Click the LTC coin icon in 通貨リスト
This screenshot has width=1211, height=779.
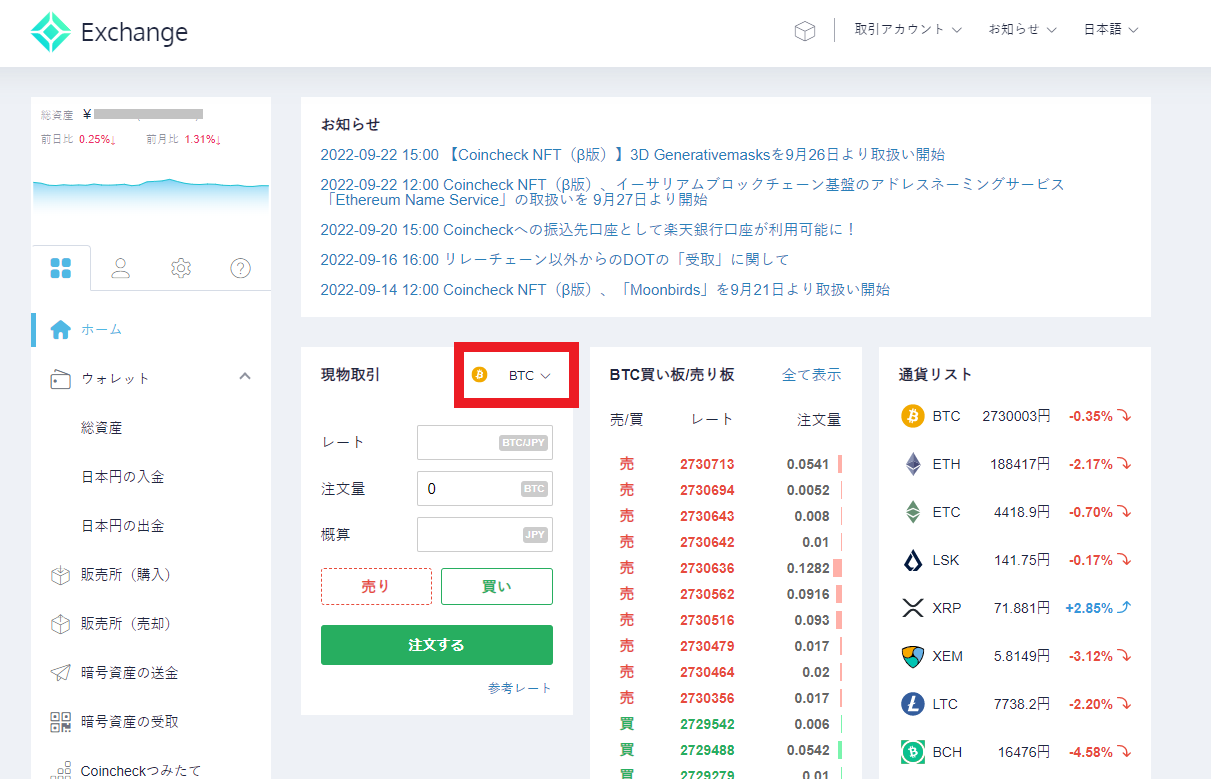point(913,704)
